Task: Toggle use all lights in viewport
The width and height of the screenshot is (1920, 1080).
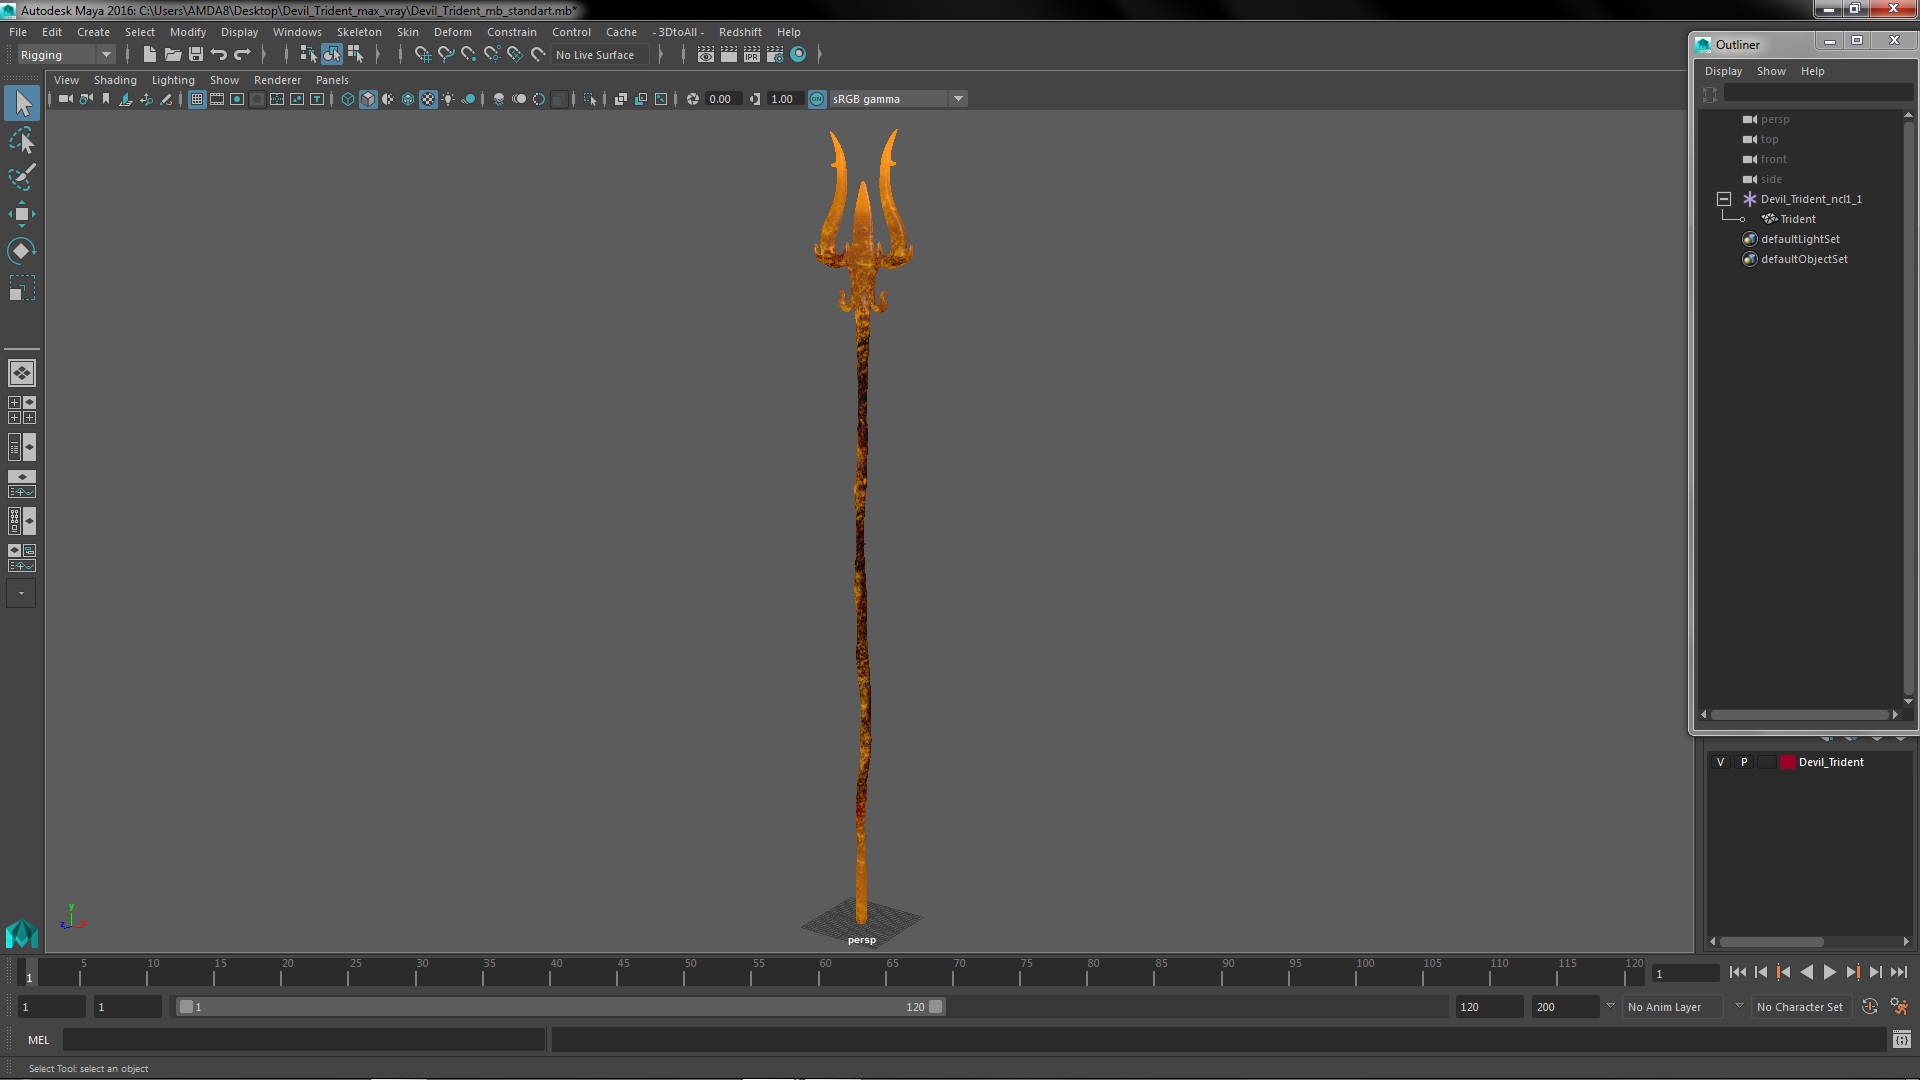Action: click(448, 99)
